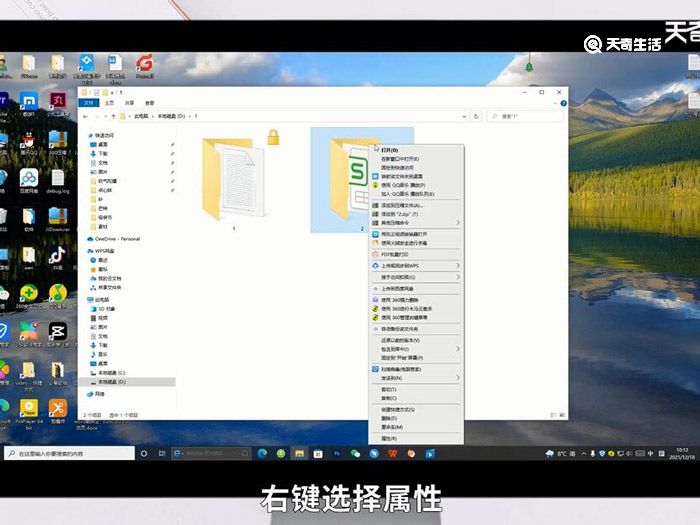Switch to large icons view button
700x525 pixels.
[562, 415]
